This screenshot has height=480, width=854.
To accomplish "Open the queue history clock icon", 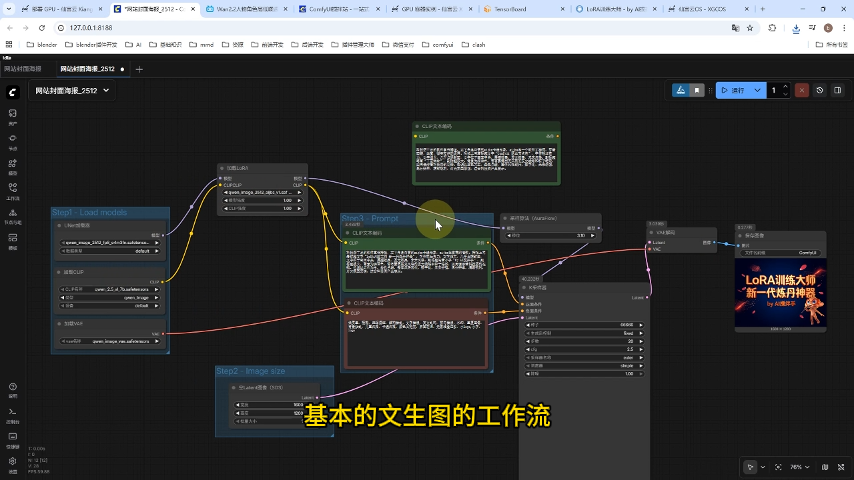I will pos(820,90).
